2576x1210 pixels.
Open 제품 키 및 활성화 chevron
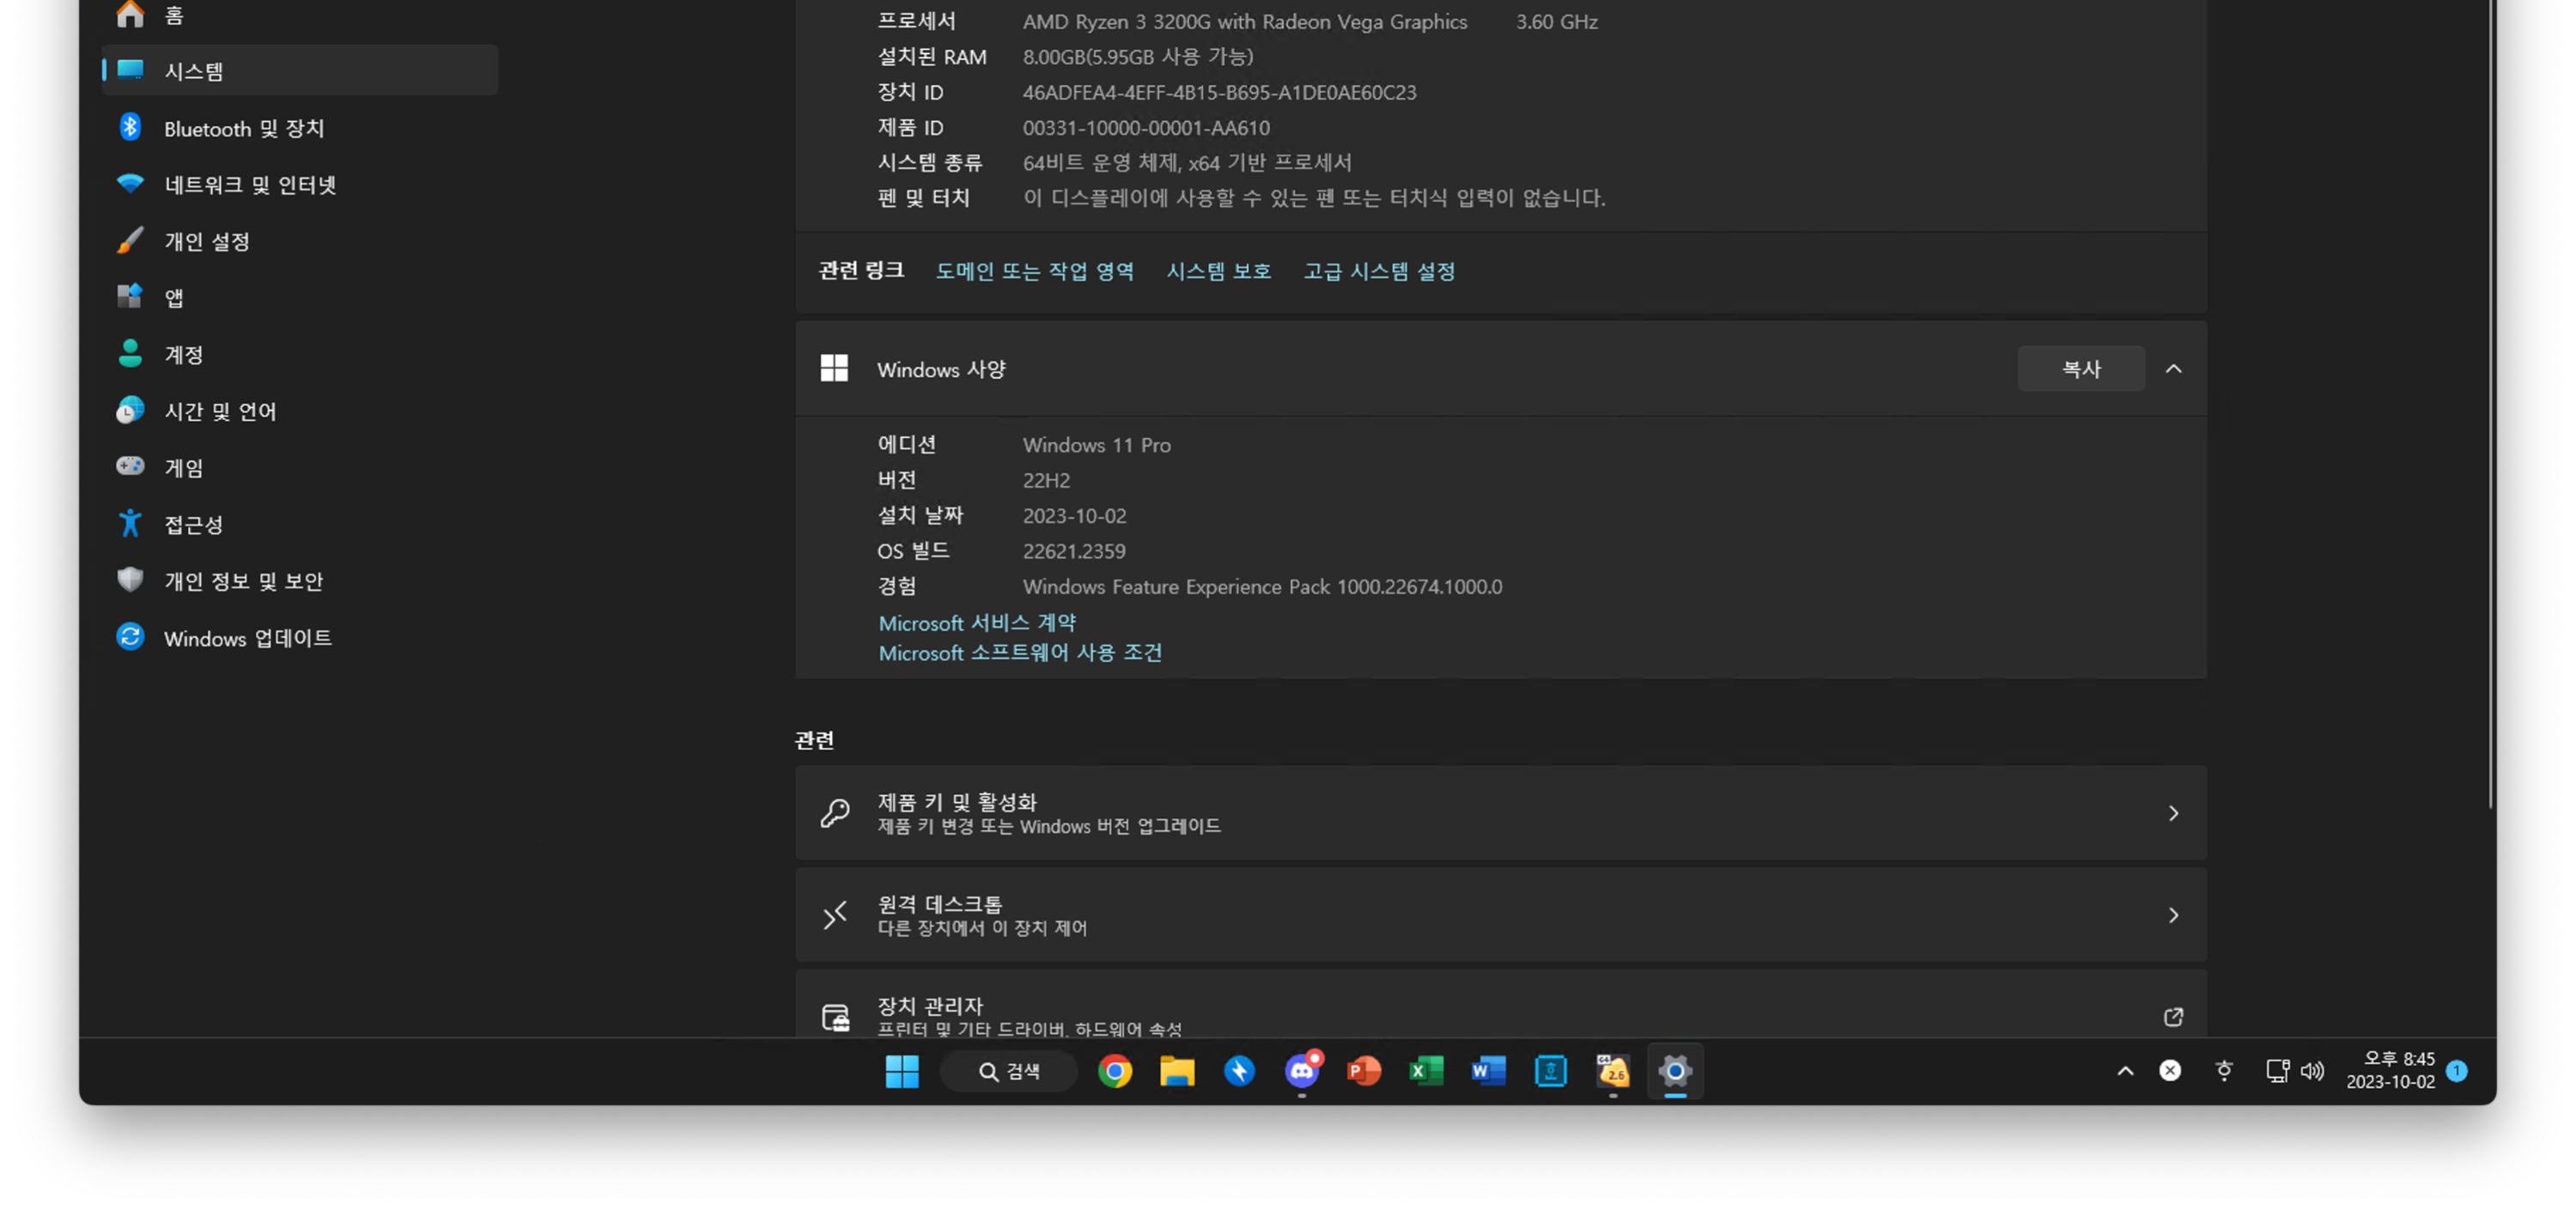(2173, 813)
